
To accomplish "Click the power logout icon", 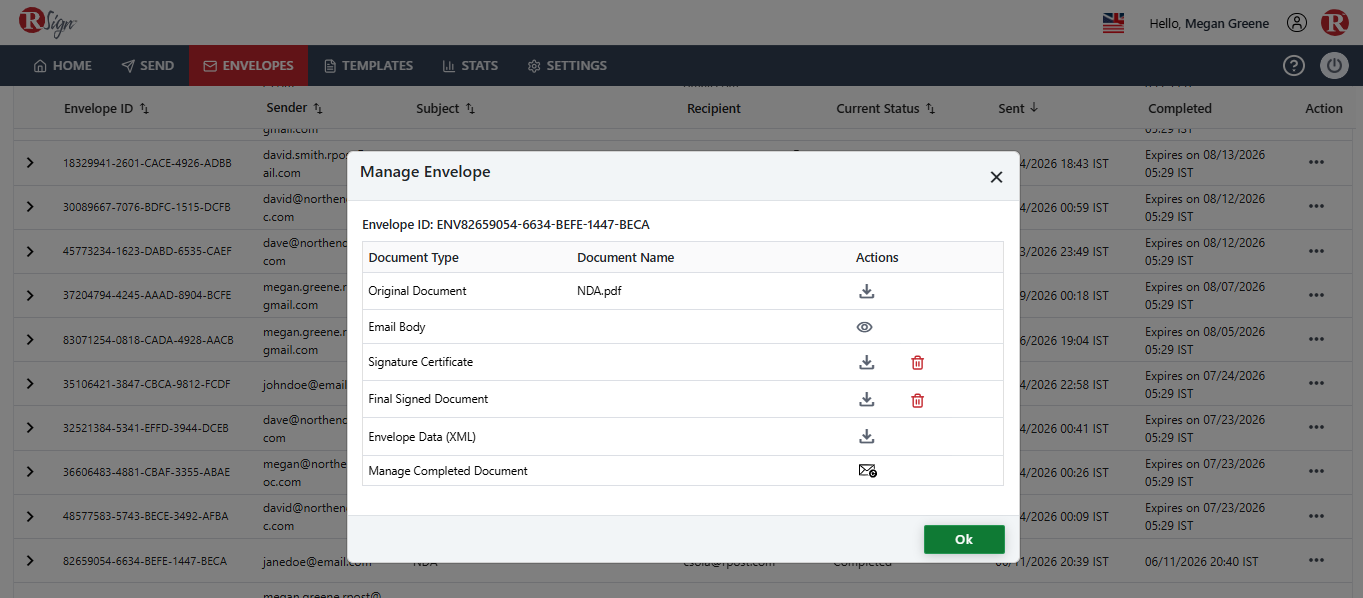I will [x=1334, y=66].
